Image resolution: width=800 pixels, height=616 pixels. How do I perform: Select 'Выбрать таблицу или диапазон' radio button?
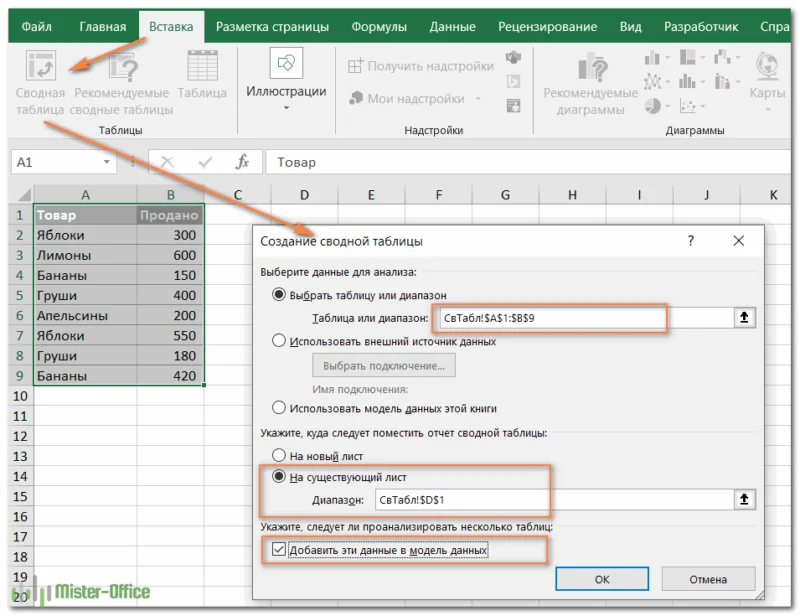coord(279,295)
